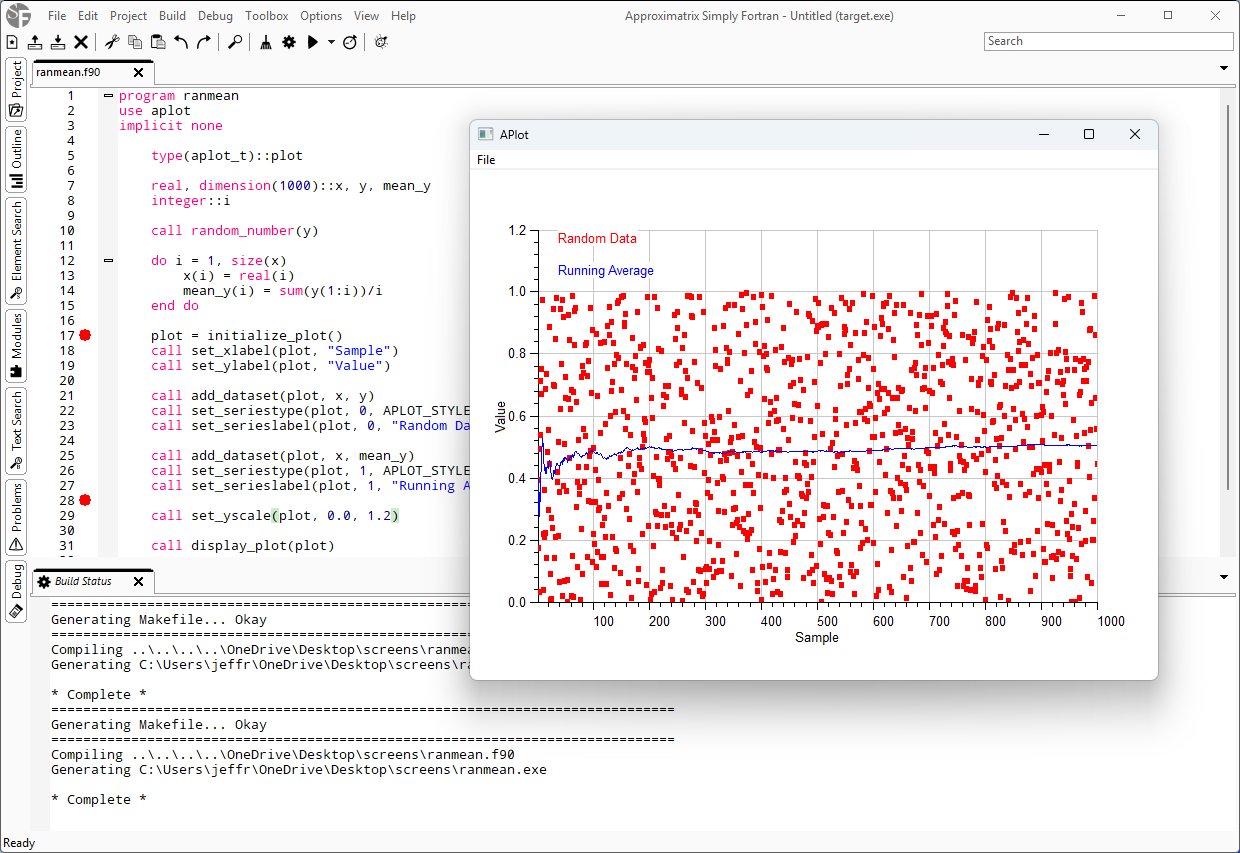This screenshot has width=1240, height=853.
Task: Clean the project with the broom icon
Action: point(265,42)
